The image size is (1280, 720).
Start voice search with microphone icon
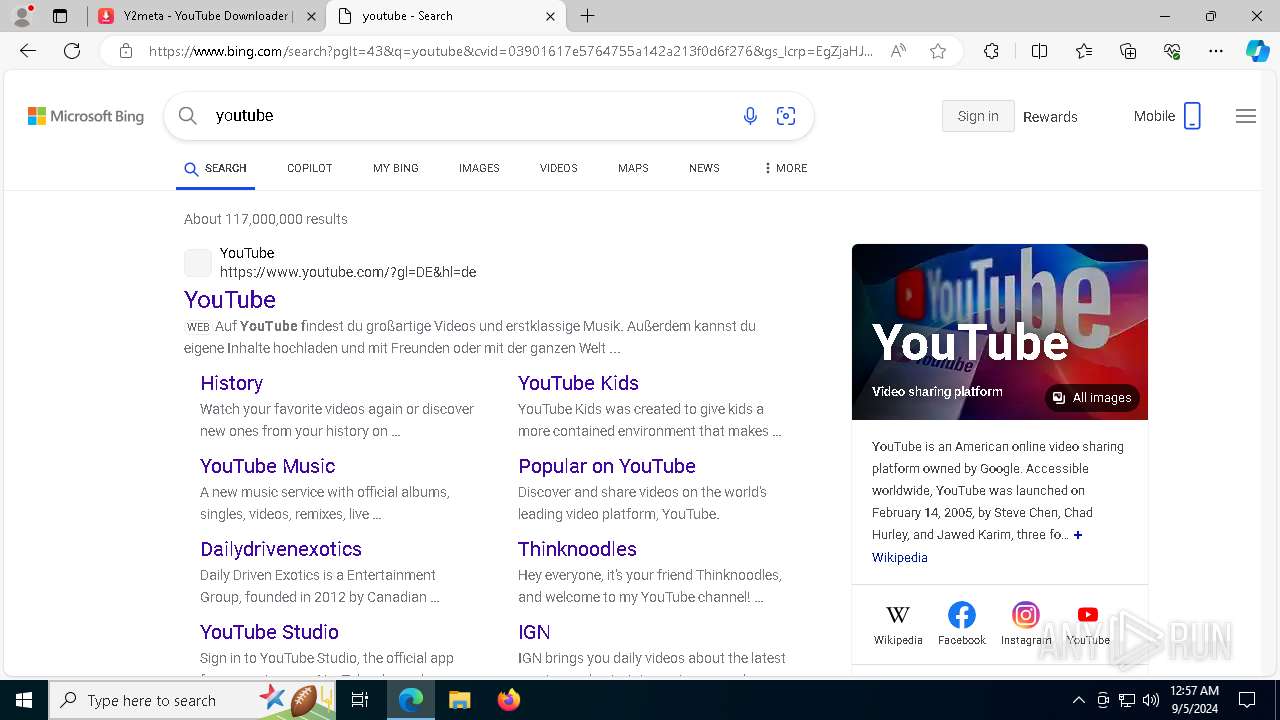click(750, 116)
